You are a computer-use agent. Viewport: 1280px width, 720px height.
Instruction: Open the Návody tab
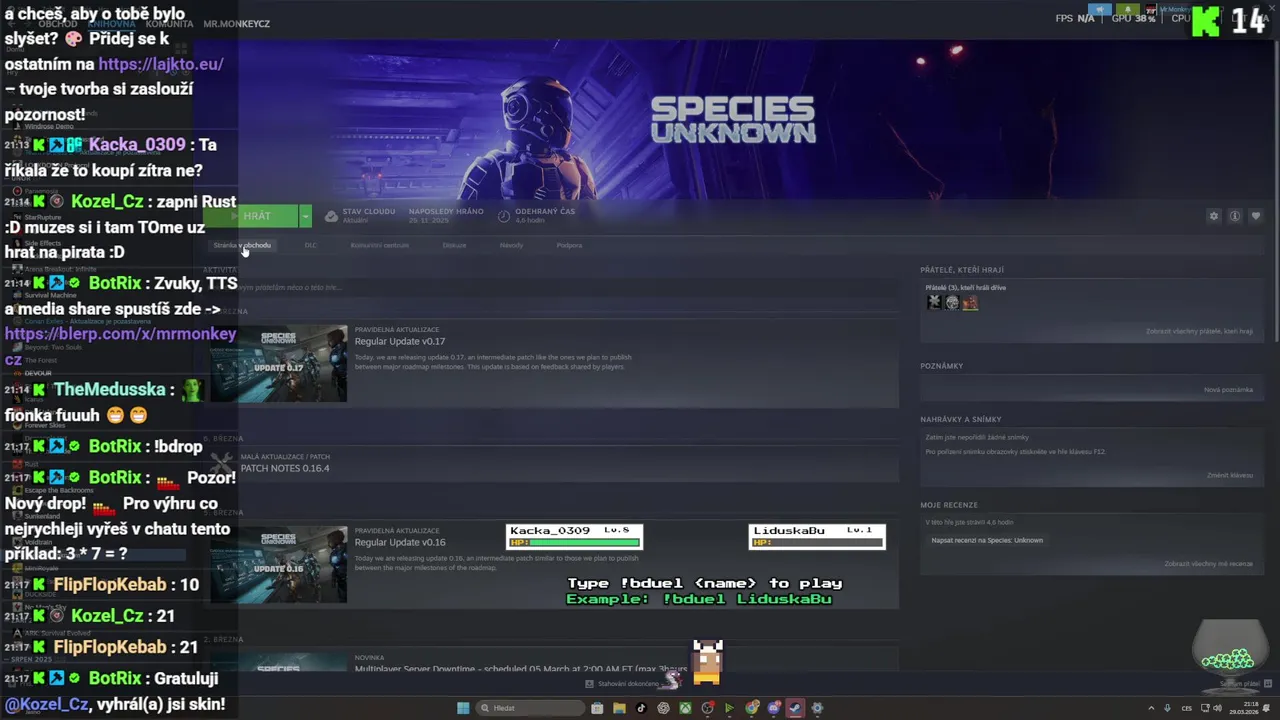[x=511, y=245]
